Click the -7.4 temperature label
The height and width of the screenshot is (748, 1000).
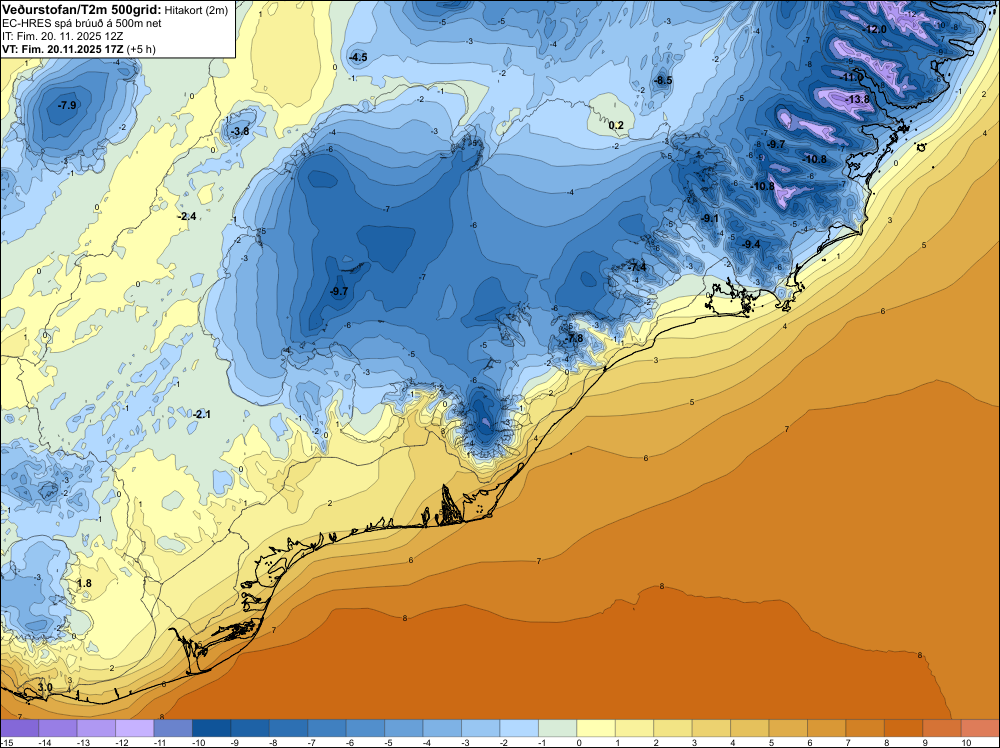coord(637,267)
